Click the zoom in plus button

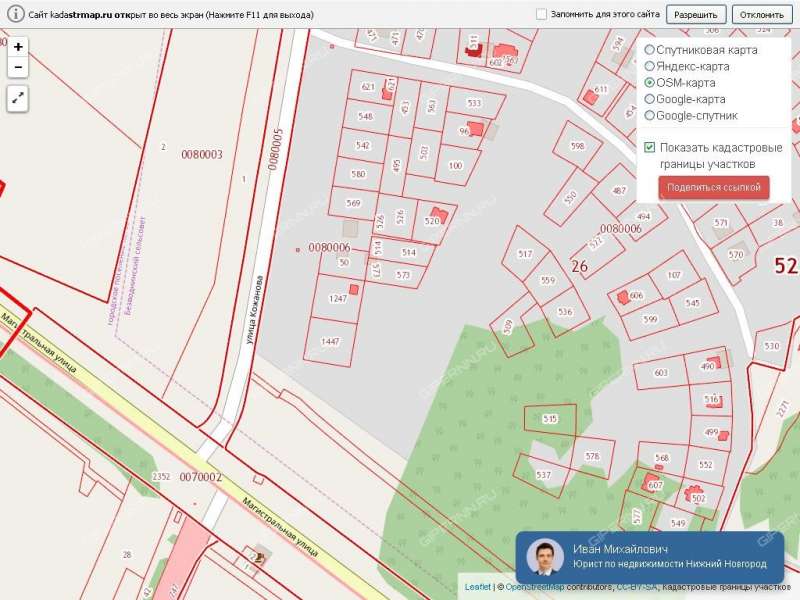click(x=18, y=47)
